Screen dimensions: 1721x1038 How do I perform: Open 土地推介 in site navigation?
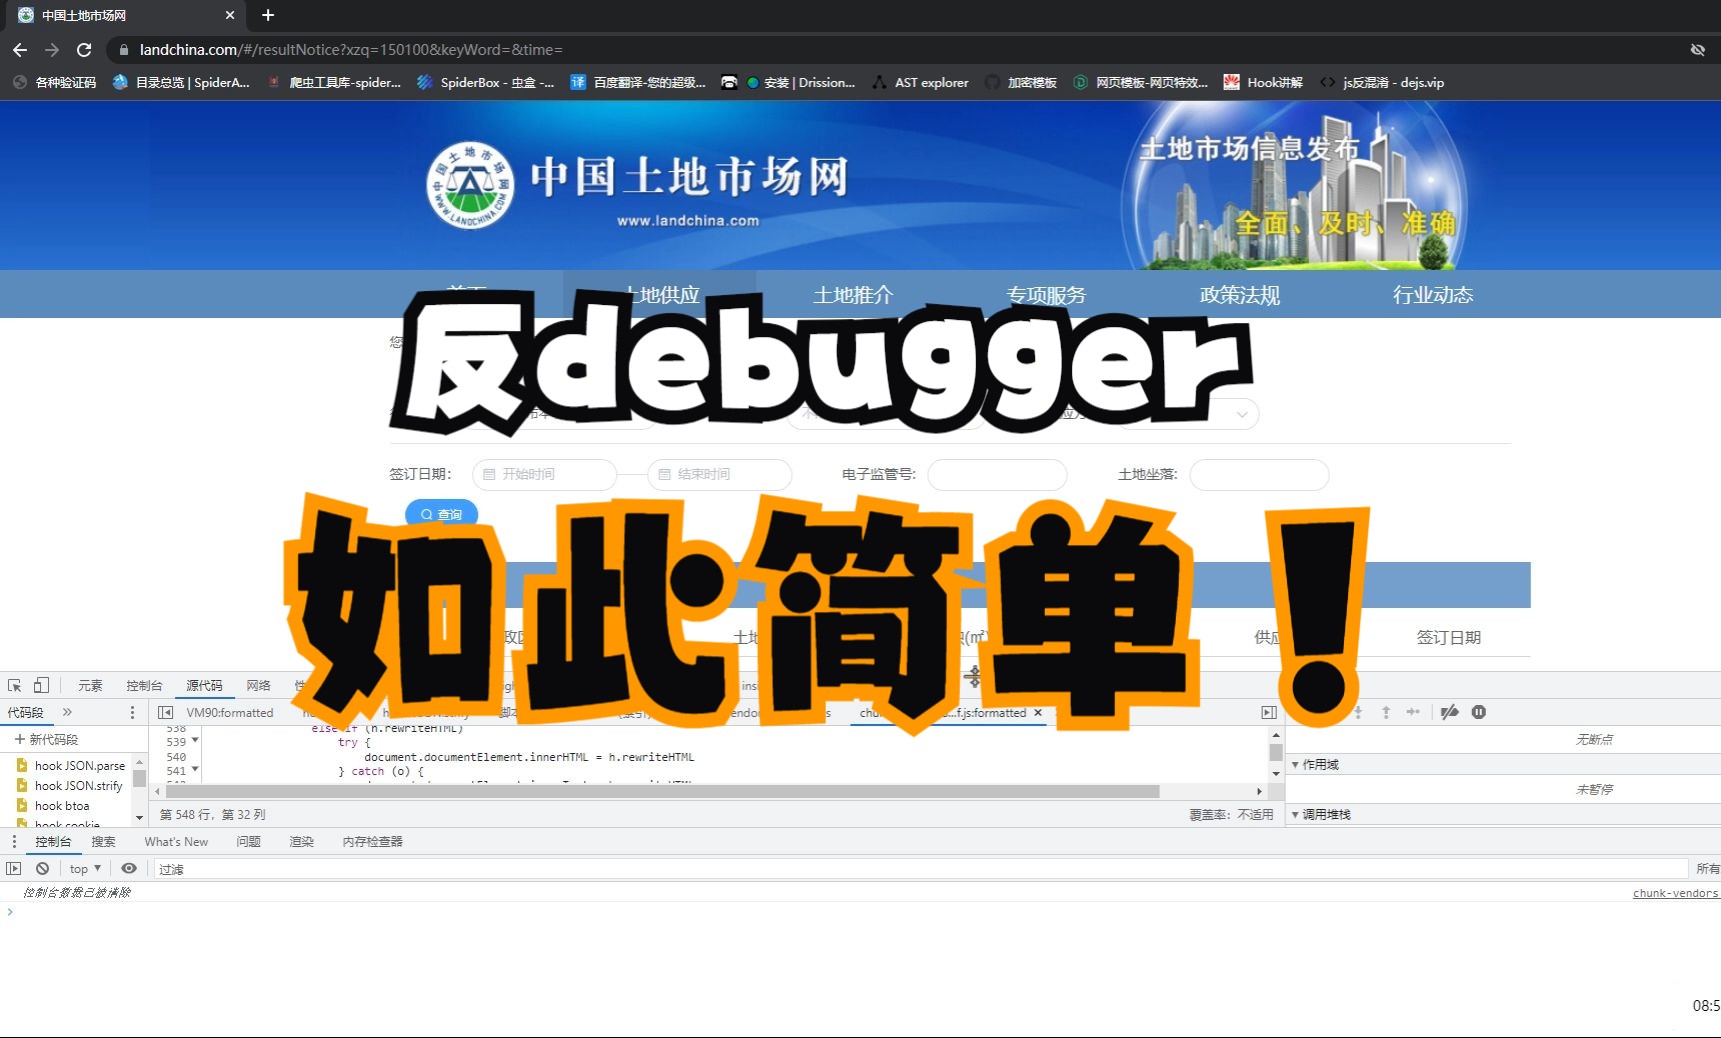pyautogui.click(x=853, y=295)
